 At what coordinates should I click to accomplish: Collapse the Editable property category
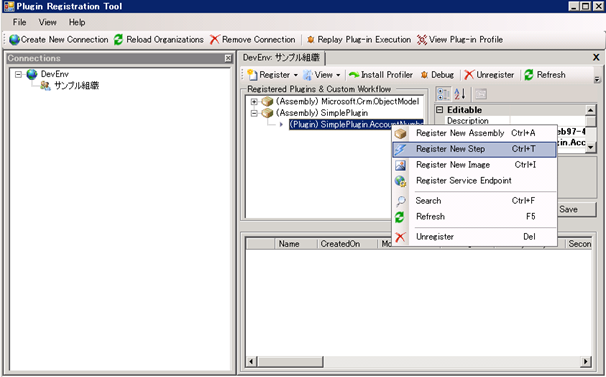[x=439, y=110]
